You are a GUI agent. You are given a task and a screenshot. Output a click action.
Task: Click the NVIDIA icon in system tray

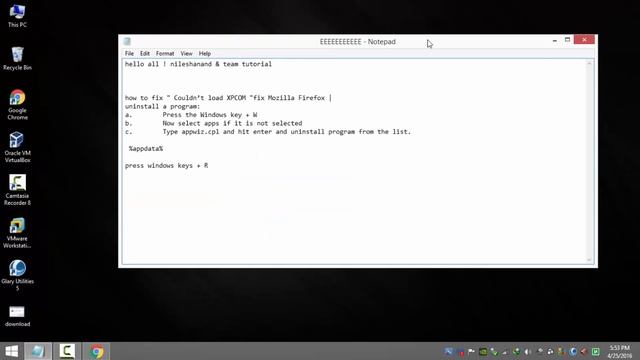[x=483, y=352]
